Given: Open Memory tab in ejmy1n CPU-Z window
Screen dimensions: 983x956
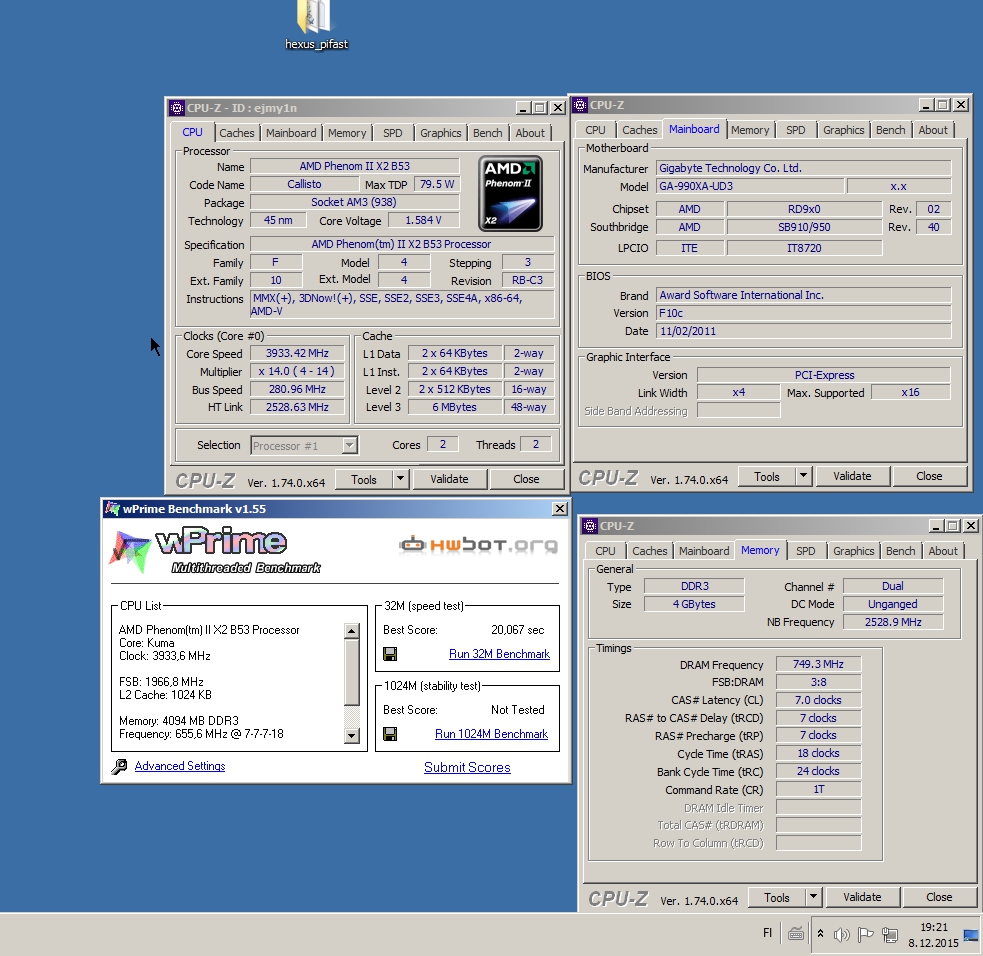Looking at the screenshot, I should (x=347, y=133).
